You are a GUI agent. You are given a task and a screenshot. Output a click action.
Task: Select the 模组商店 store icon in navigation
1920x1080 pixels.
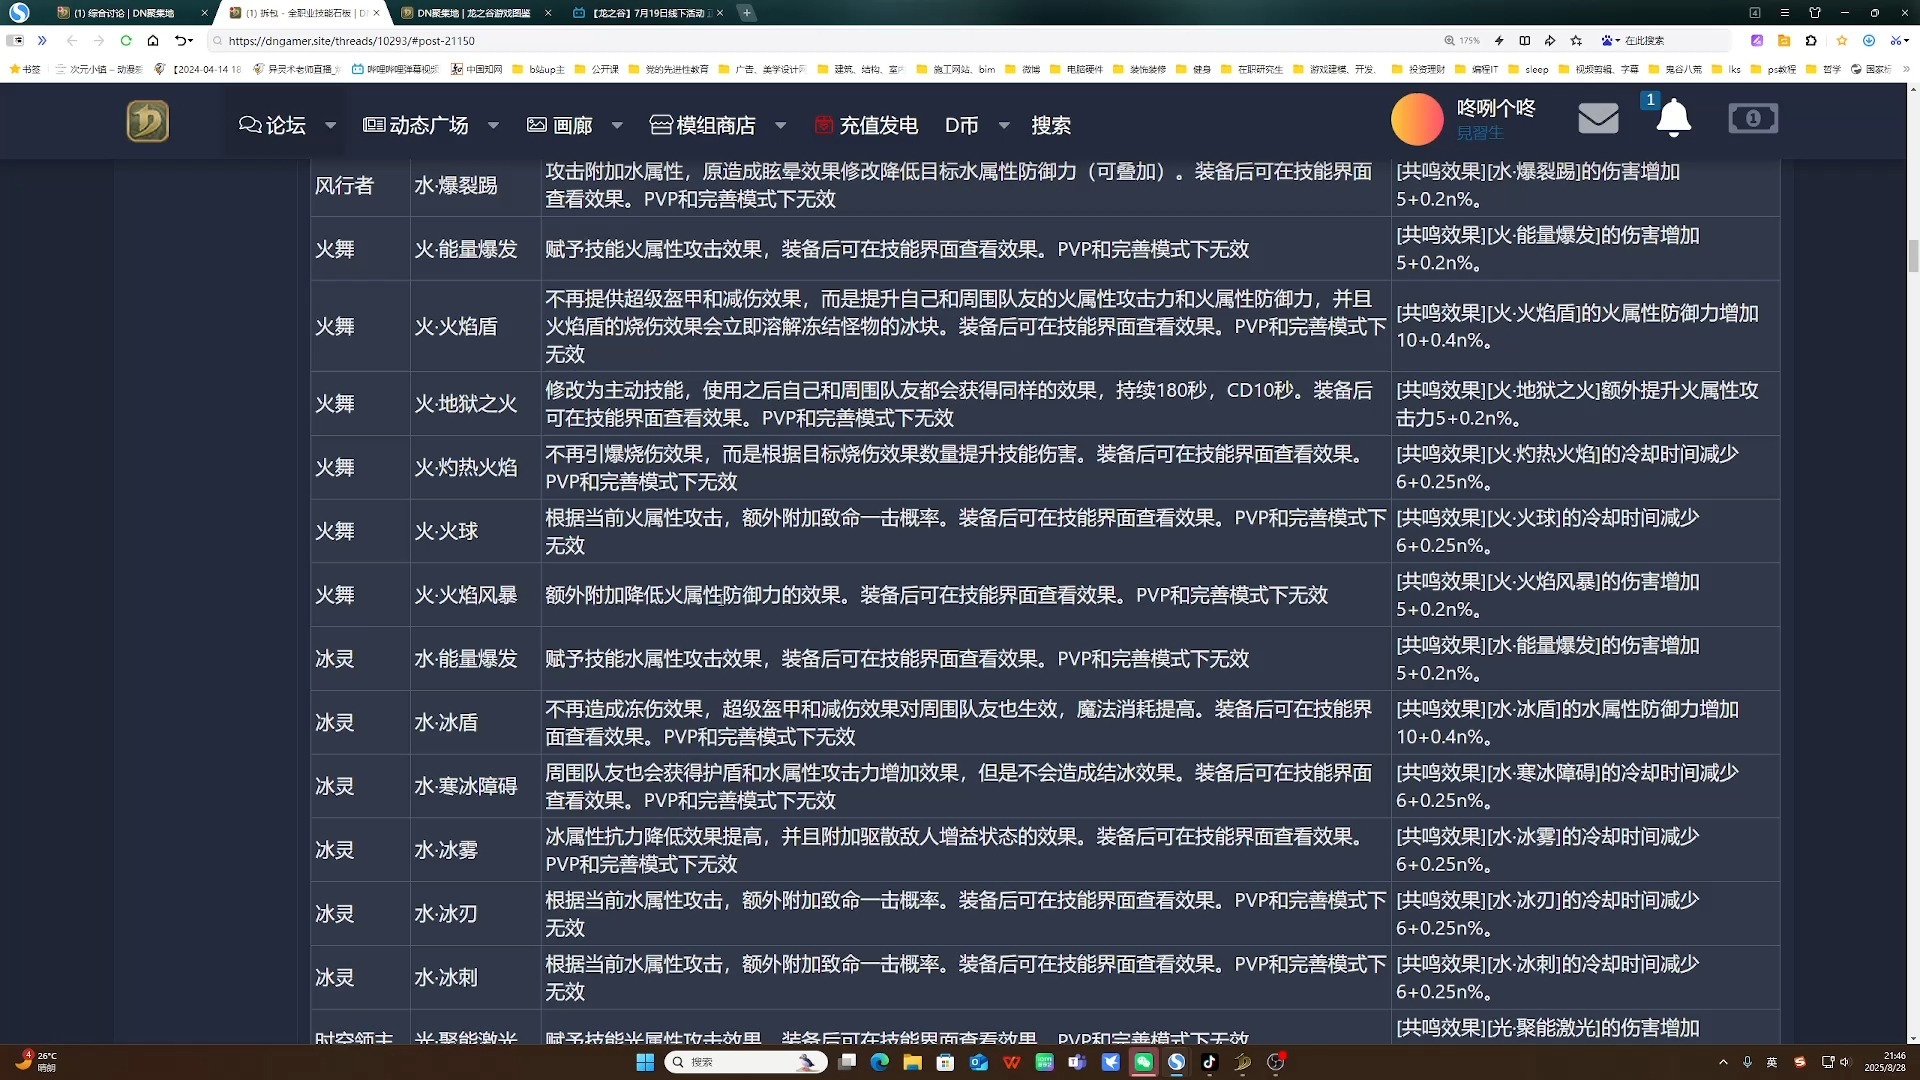click(x=662, y=124)
